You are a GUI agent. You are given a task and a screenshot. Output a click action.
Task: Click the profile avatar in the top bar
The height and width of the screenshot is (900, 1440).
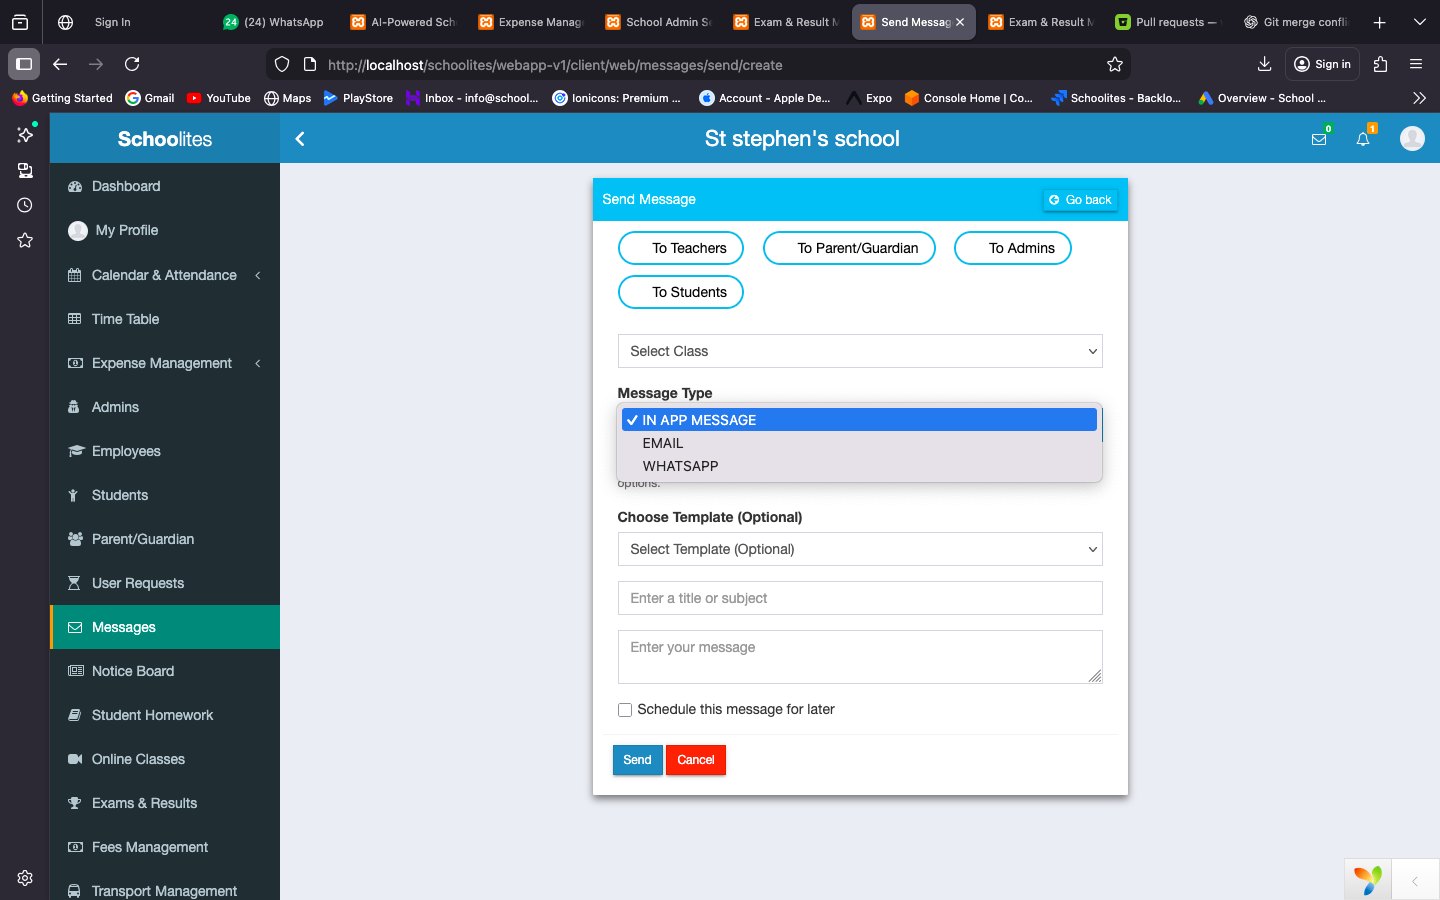pyautogui.click(x=1412, y=138)
